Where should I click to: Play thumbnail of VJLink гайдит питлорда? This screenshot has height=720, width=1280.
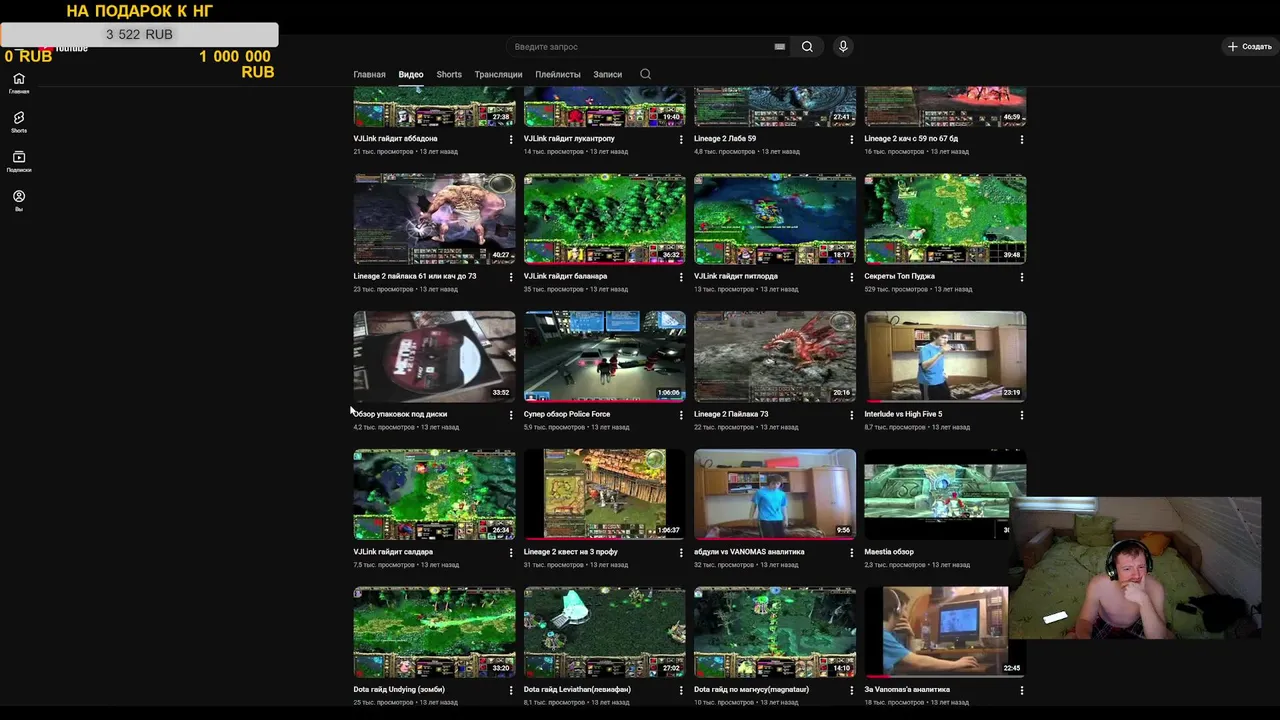pyautogui.click(x=775, y=219)
